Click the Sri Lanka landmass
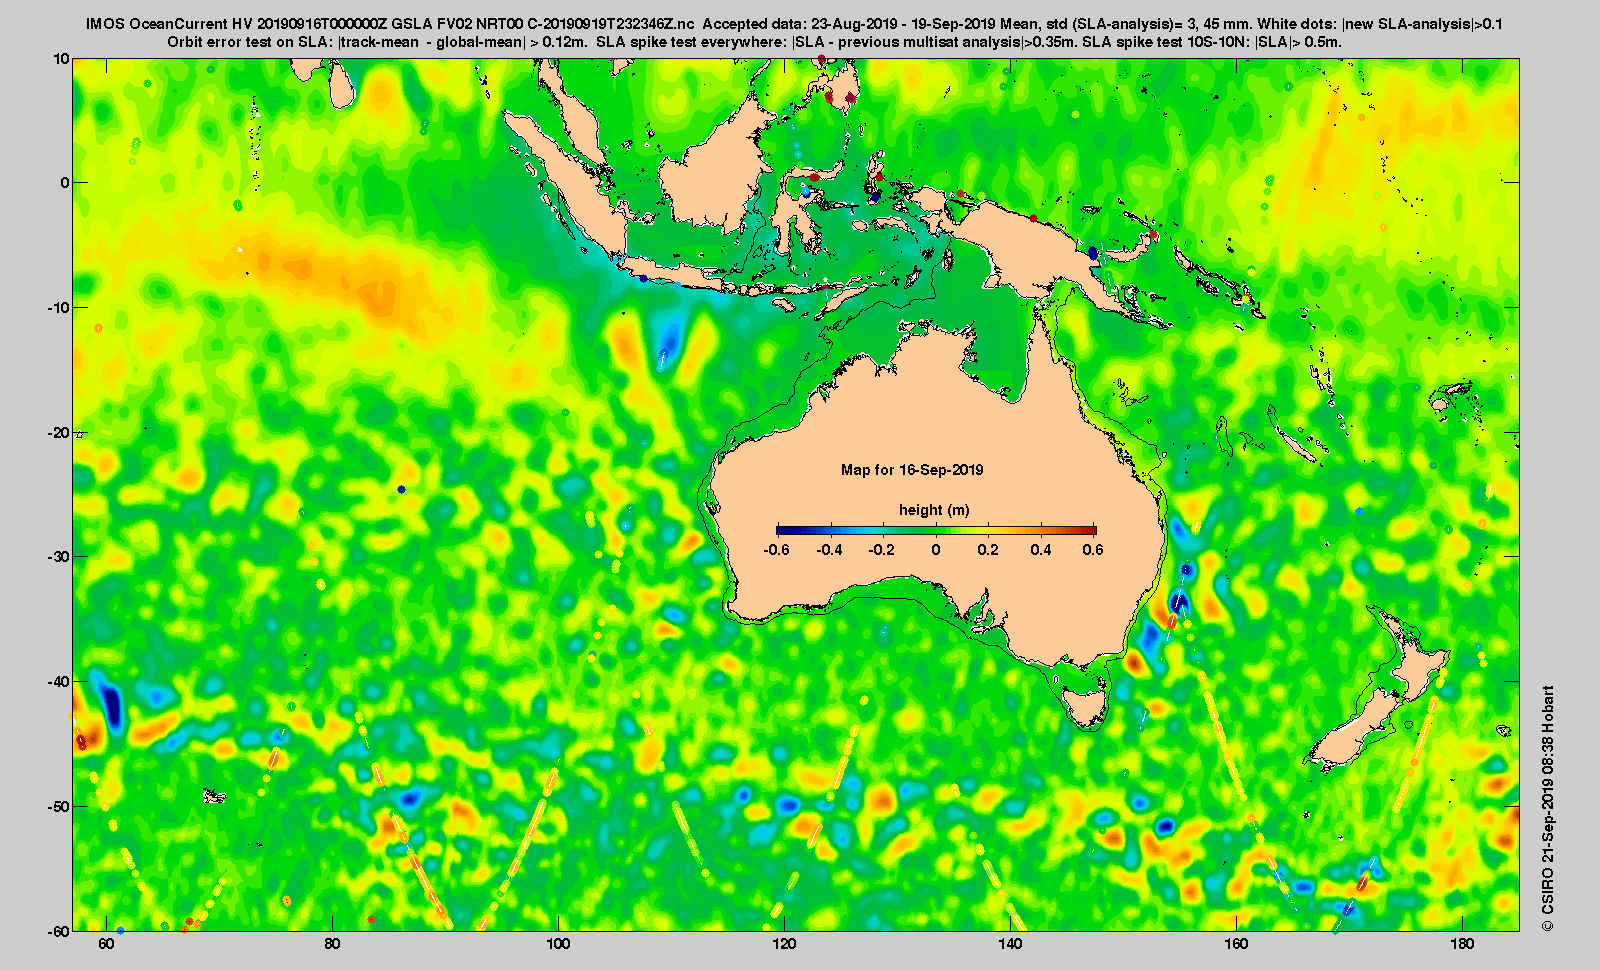 pyautogui.click(x=341, y=86)
